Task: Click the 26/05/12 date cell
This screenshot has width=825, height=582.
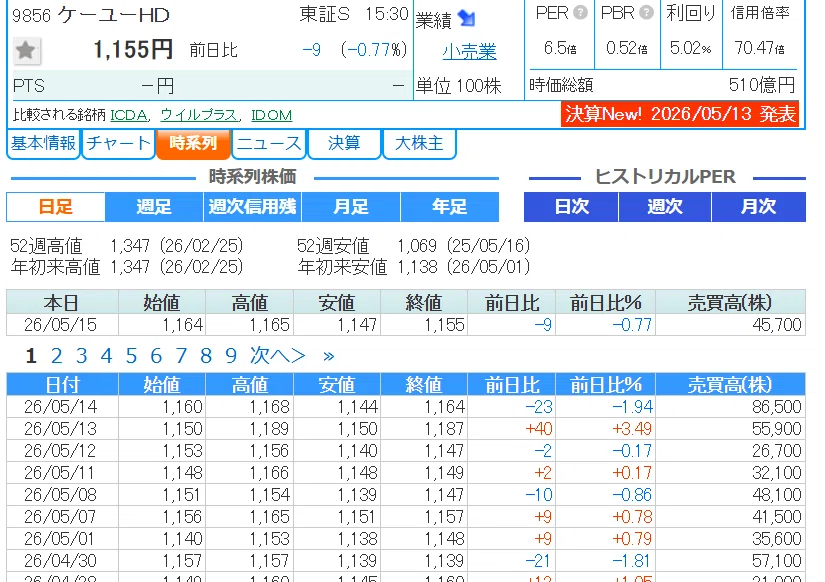Action: click(x=61, y=451)
